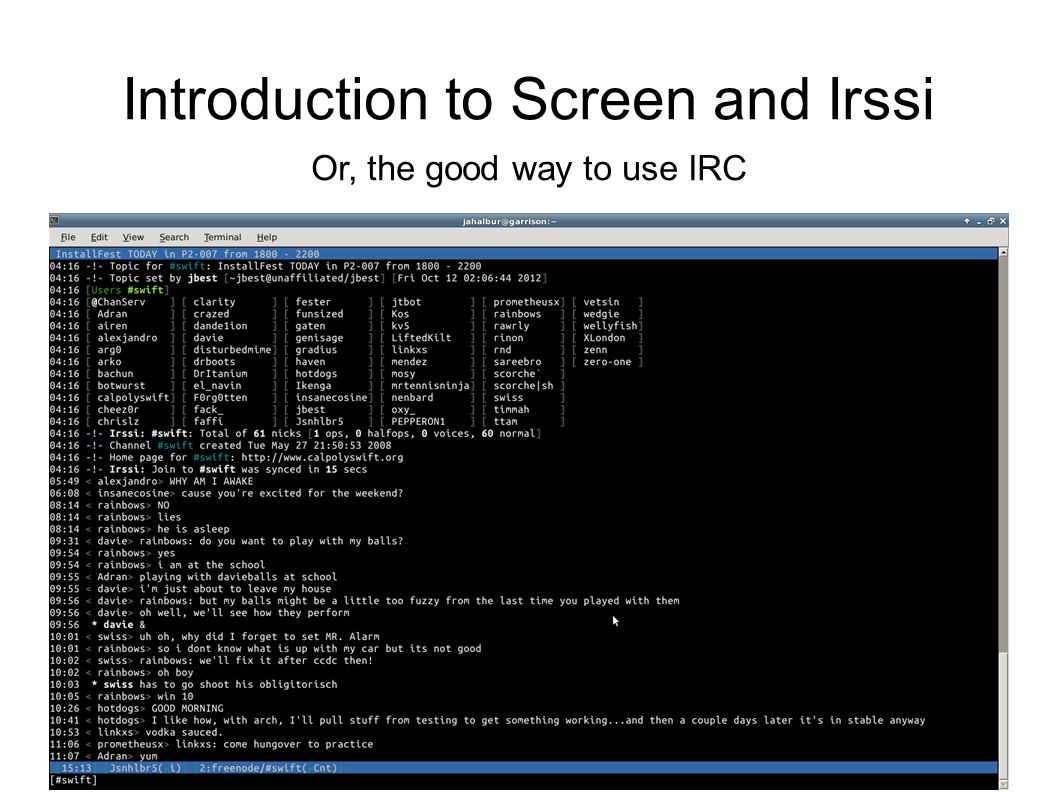Click the DrItanium nick in users list
The image size is (1058, 793).
point(220,373)
